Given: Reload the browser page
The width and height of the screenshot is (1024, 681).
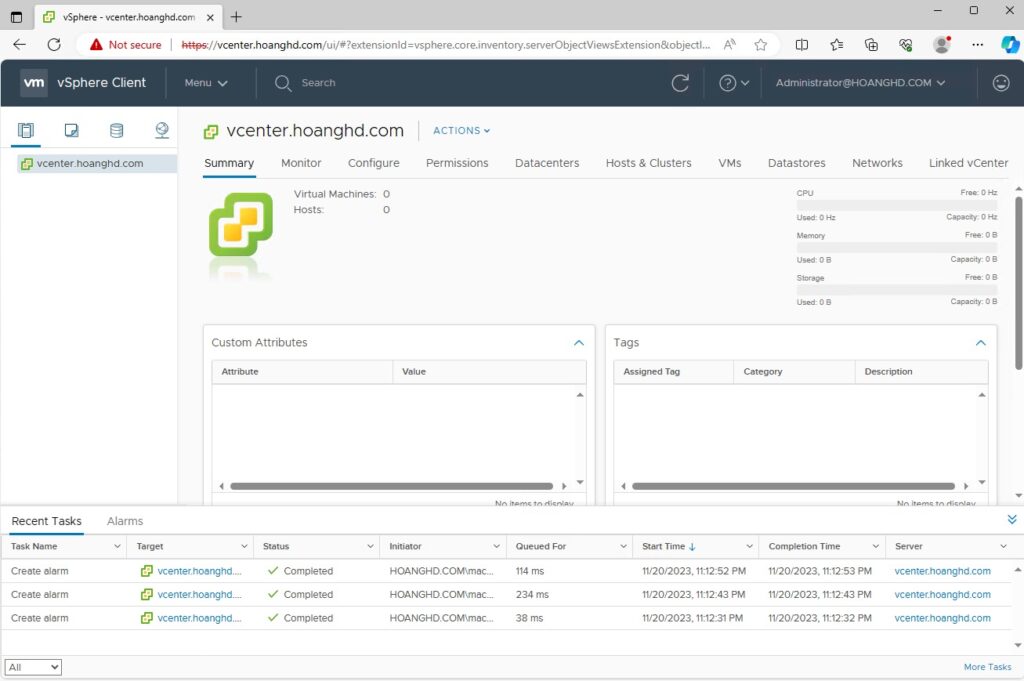Looking at the screenshot, I should coord(54,44).
